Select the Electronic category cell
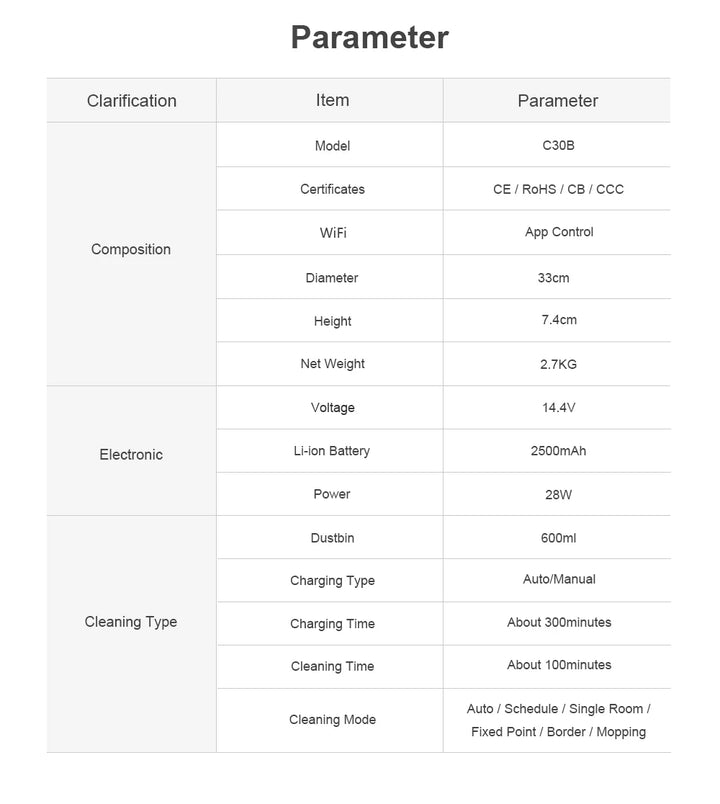Image resolution: width=720 pixels, height=804 pixels. coord(131,454)
